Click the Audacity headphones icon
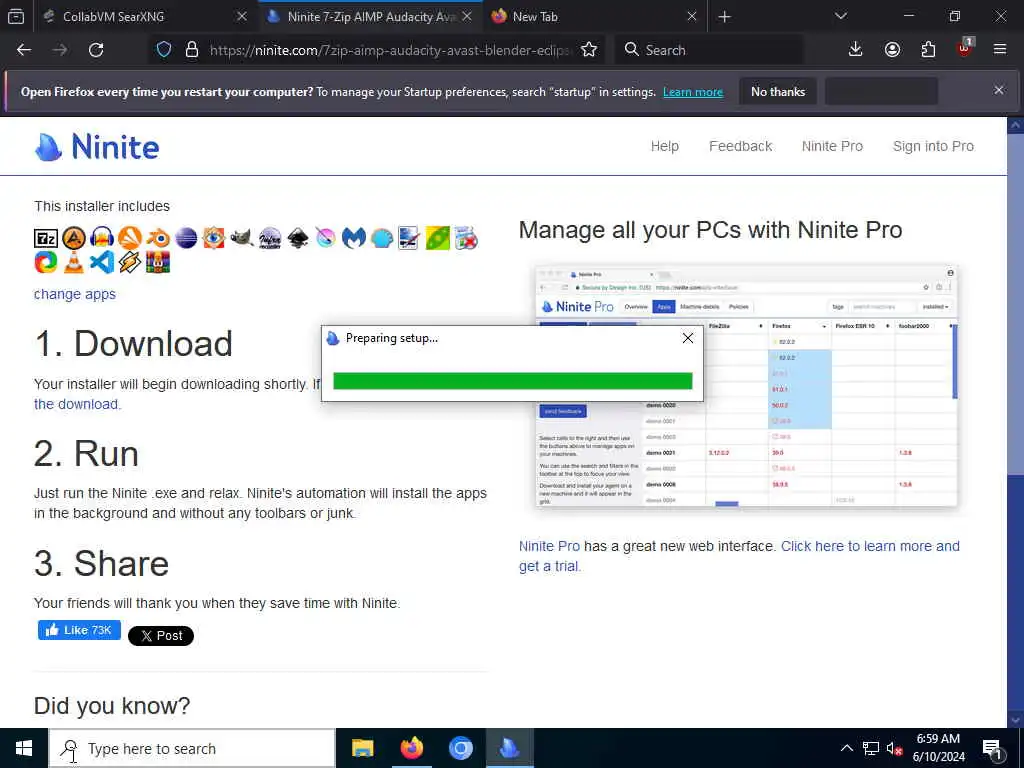Image resolution: width=1024 pixels, height=768 pixels. [x=102, y=238]
